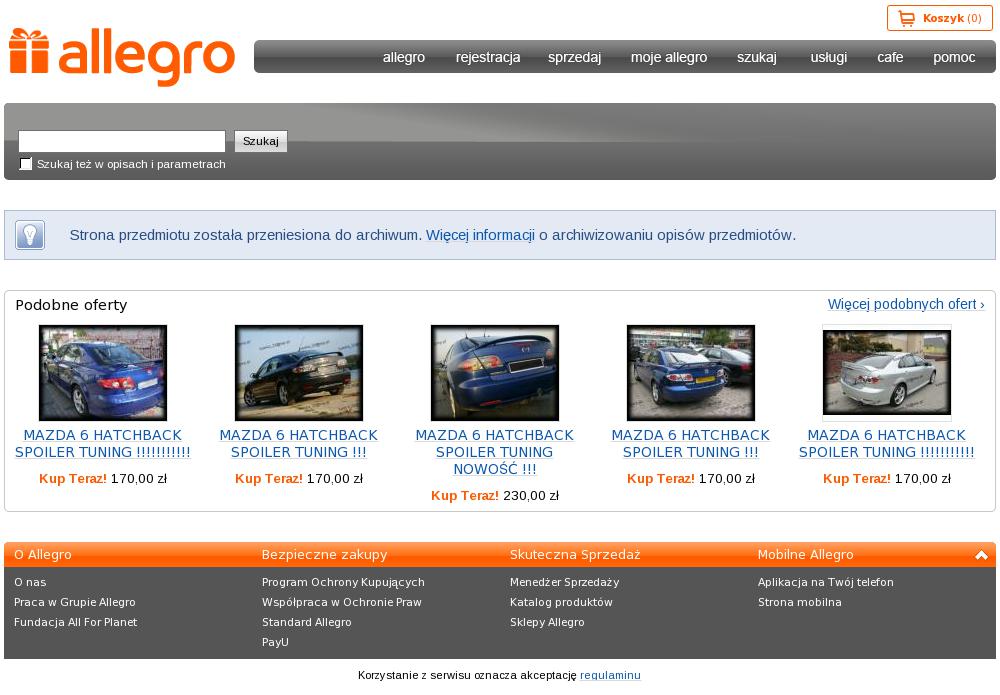Click the Szukaj search button
1000x695 pixels.
(261, 141)
